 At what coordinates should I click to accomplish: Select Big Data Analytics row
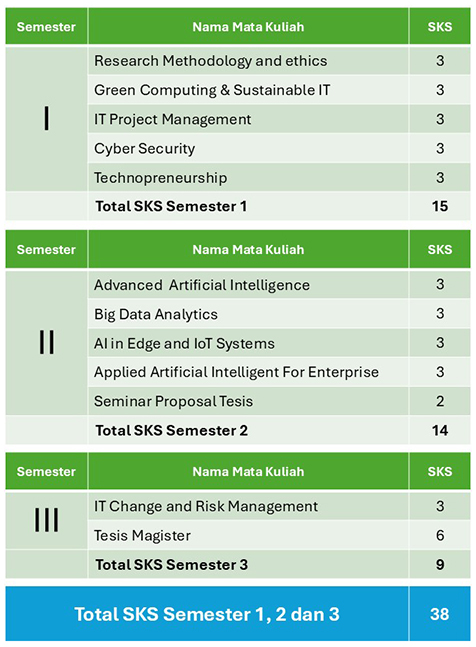pos(279,314)
